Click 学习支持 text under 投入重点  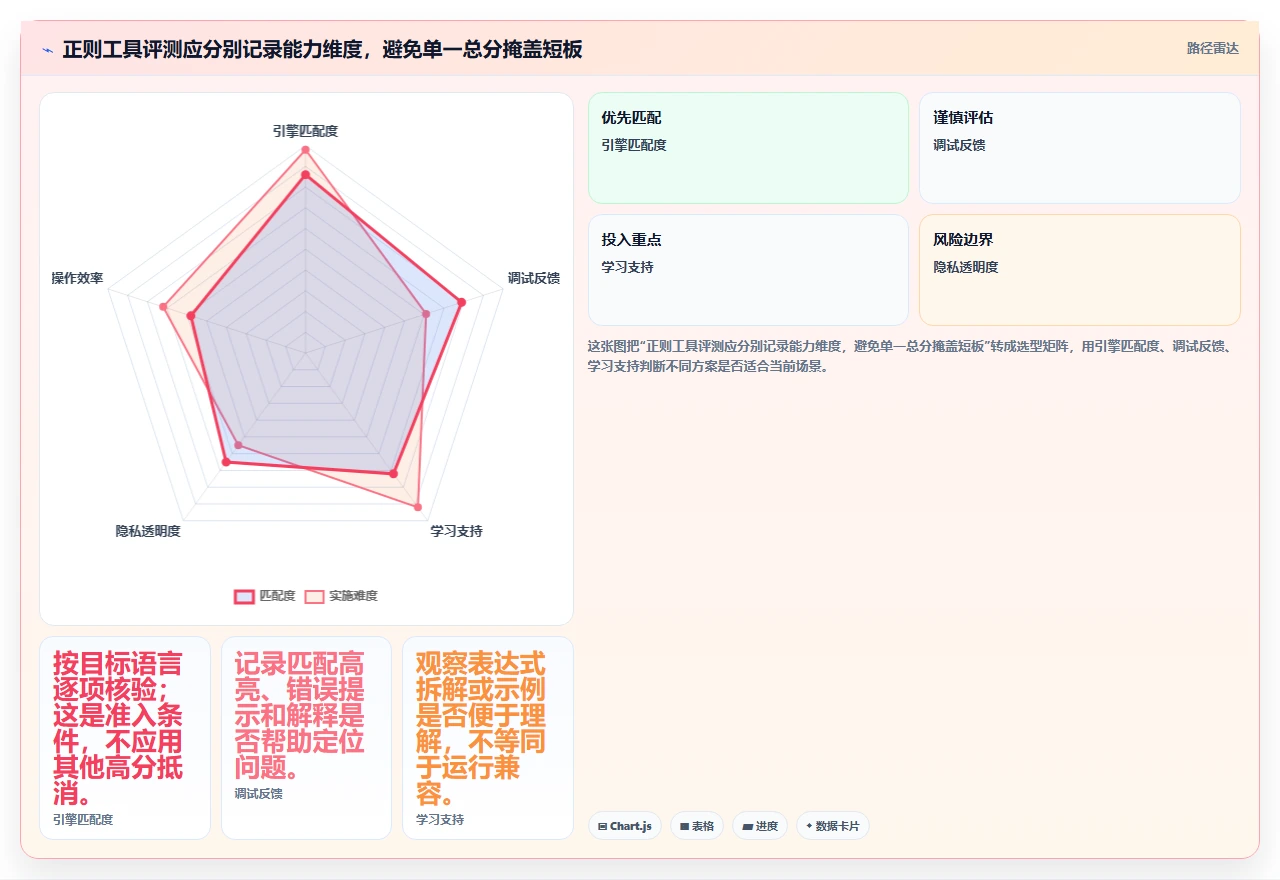(627, 267)
